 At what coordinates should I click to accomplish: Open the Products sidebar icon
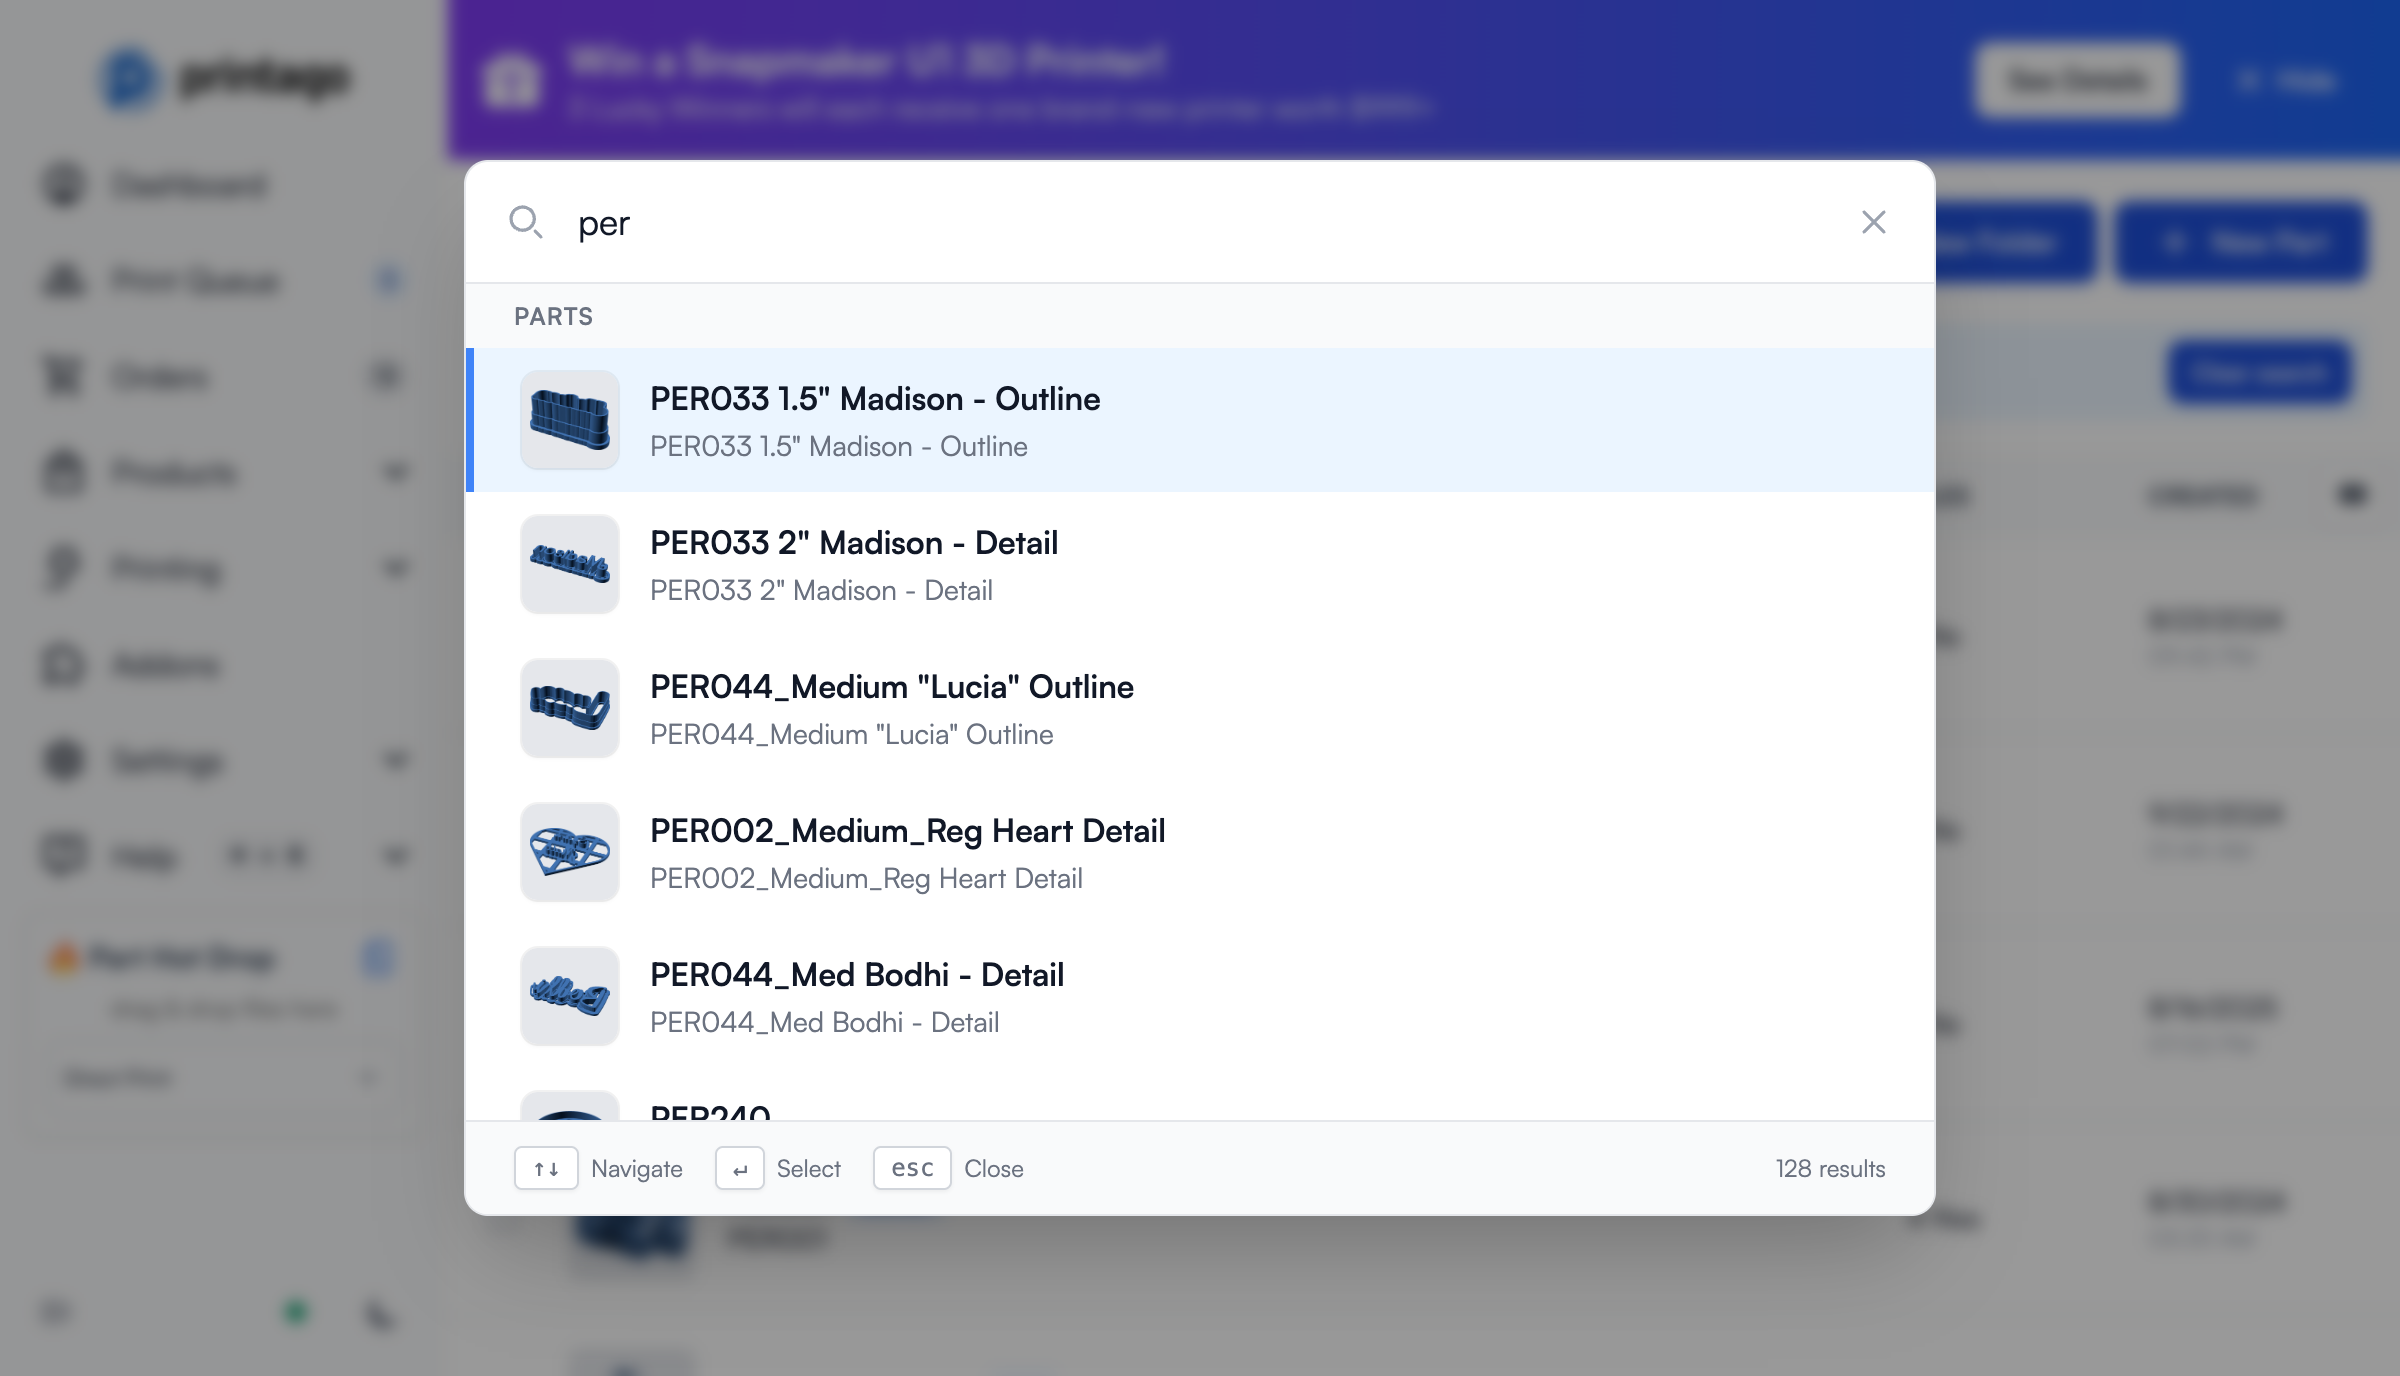[x=62, y=473]
